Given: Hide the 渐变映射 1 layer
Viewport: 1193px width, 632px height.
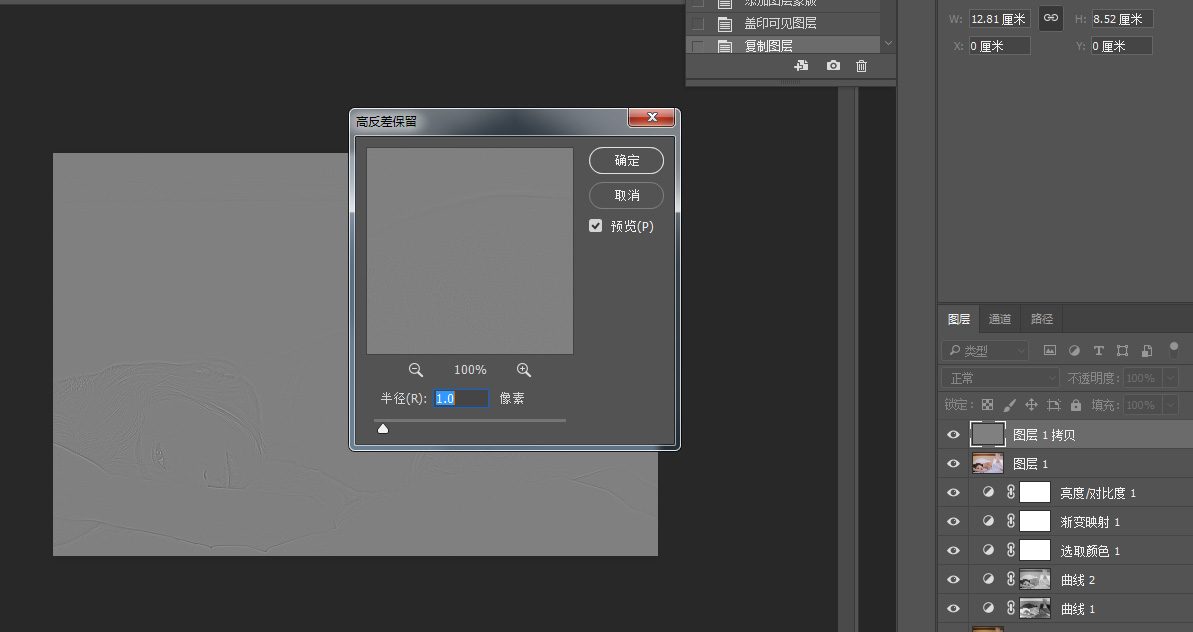Looking at the screenshot, I should pyautogui.click(x=953, y=522).
